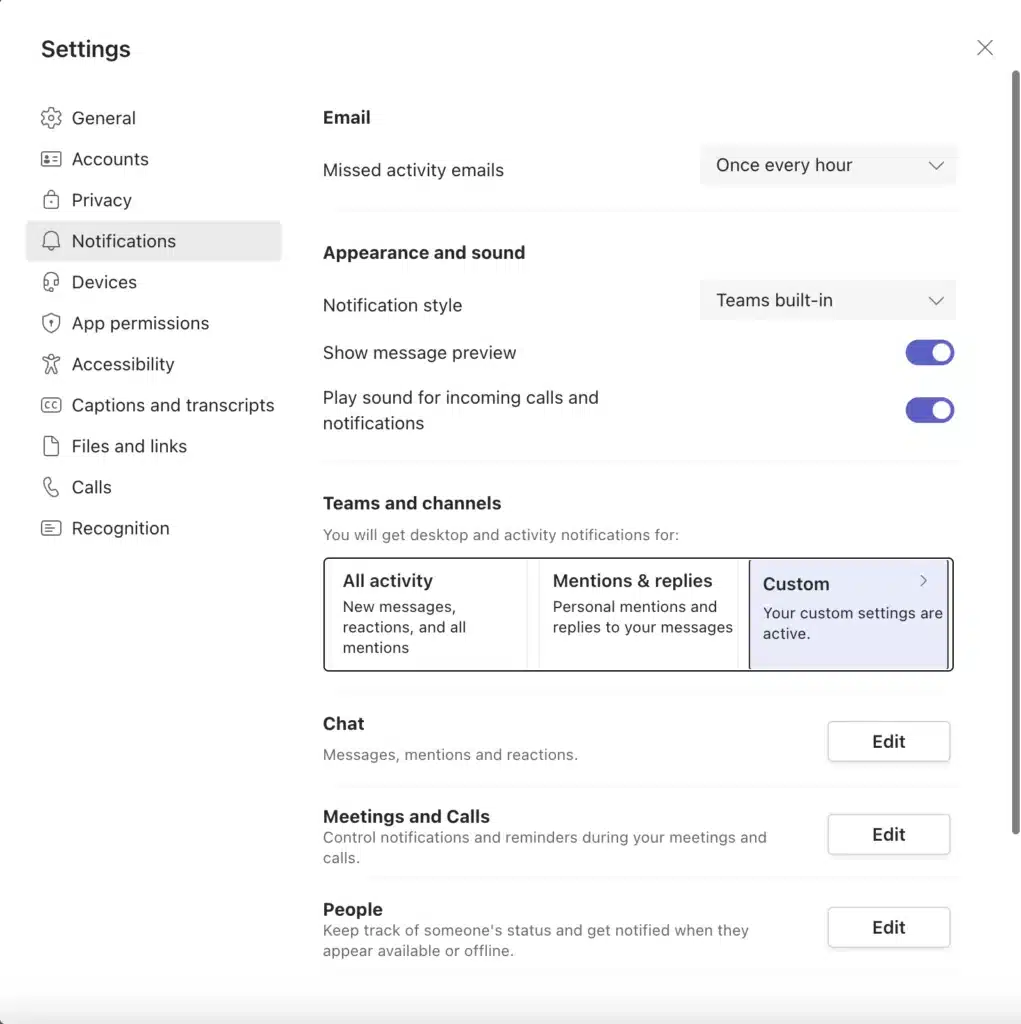Viewport: 1021px width, 1024px height.
Task: Click the Calls phone icon
Action: click(x=51, y=487)
